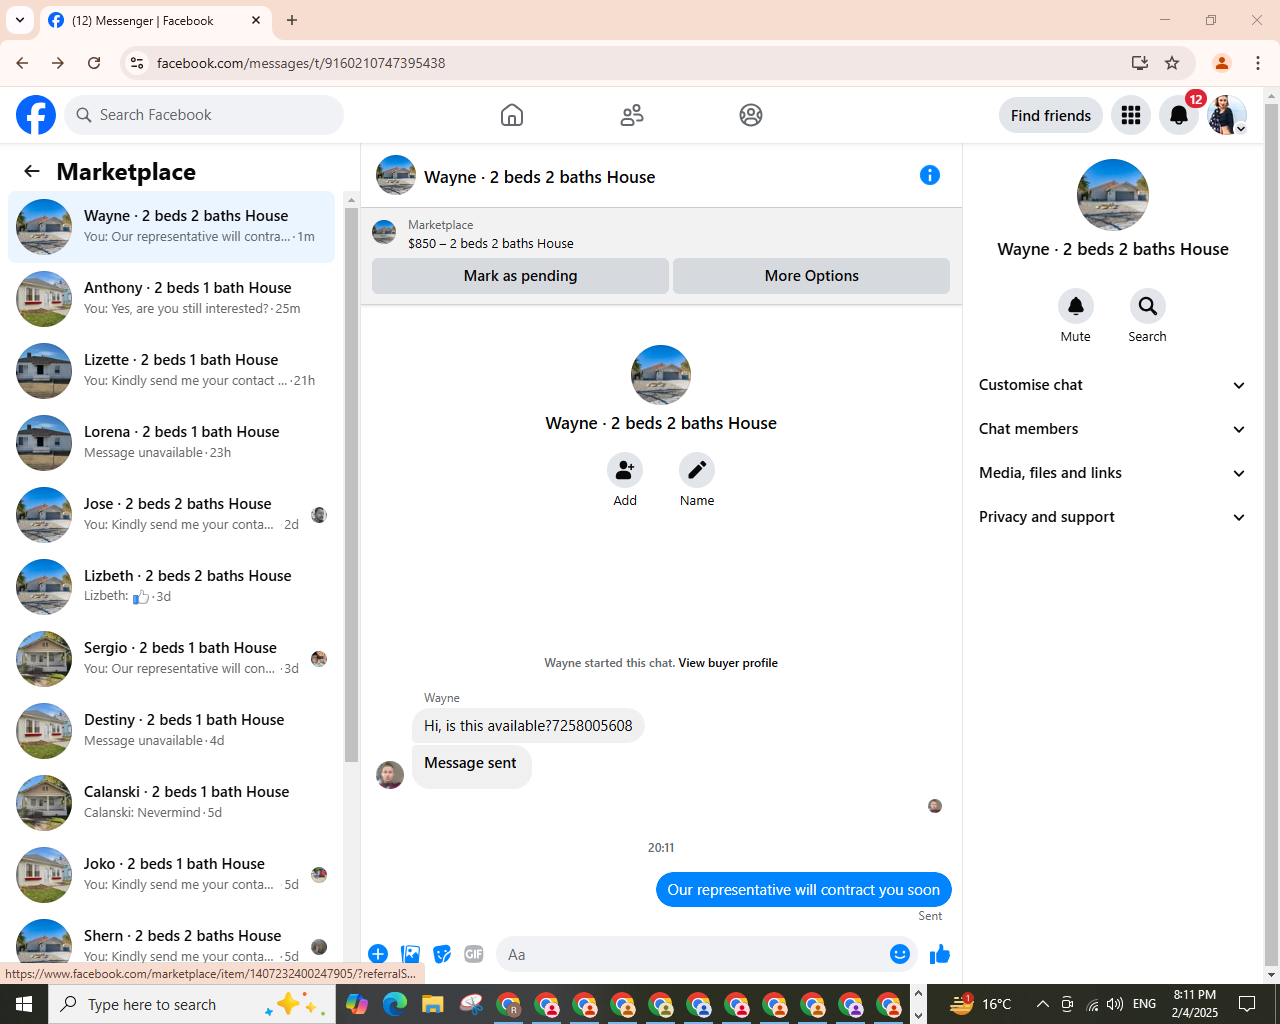This screenshot has width=1280, height=1024.
Task: Open the Friends icon in top navigation
Action: coord(632,115)
